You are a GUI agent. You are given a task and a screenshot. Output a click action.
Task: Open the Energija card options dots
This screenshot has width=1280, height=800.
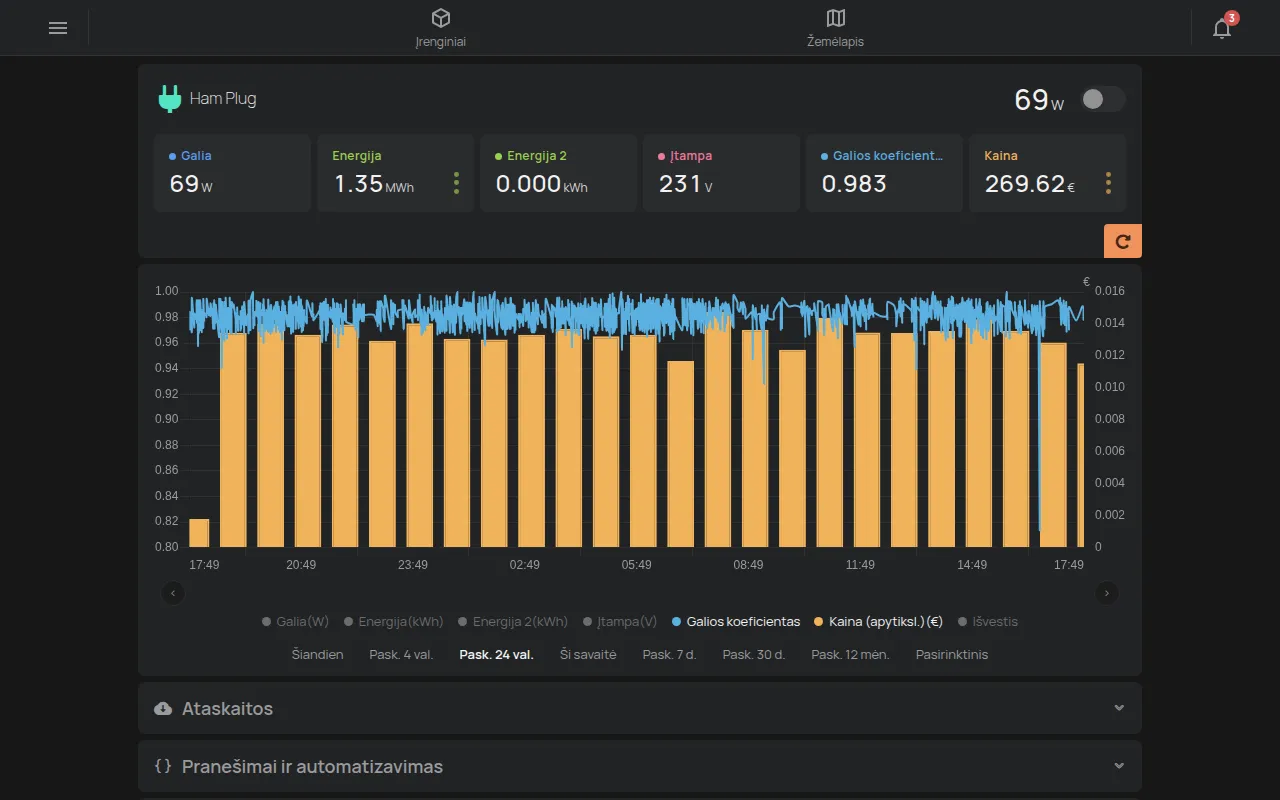(456, 183)
